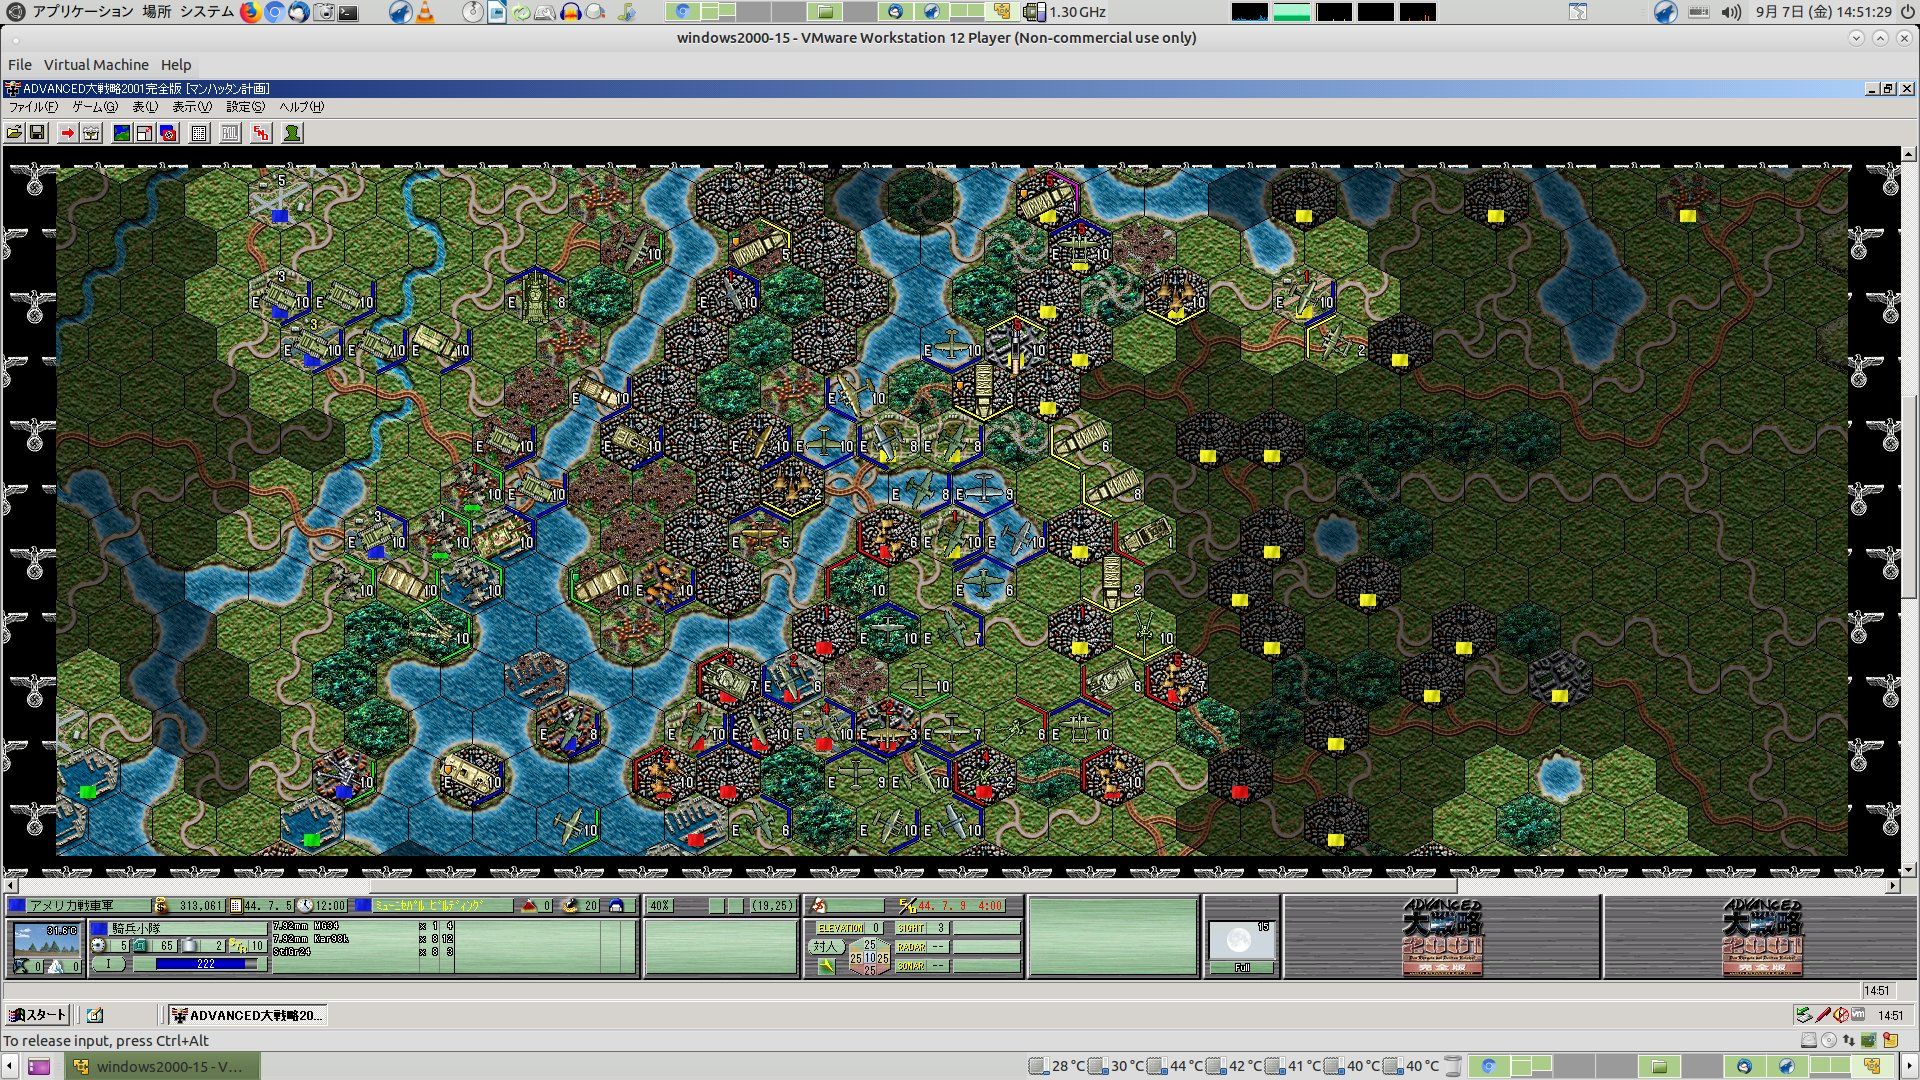The height and width of the screenshot is (1080, 1920).
Task: Click the green and blue map icon
Action: (x=121, y=133)
